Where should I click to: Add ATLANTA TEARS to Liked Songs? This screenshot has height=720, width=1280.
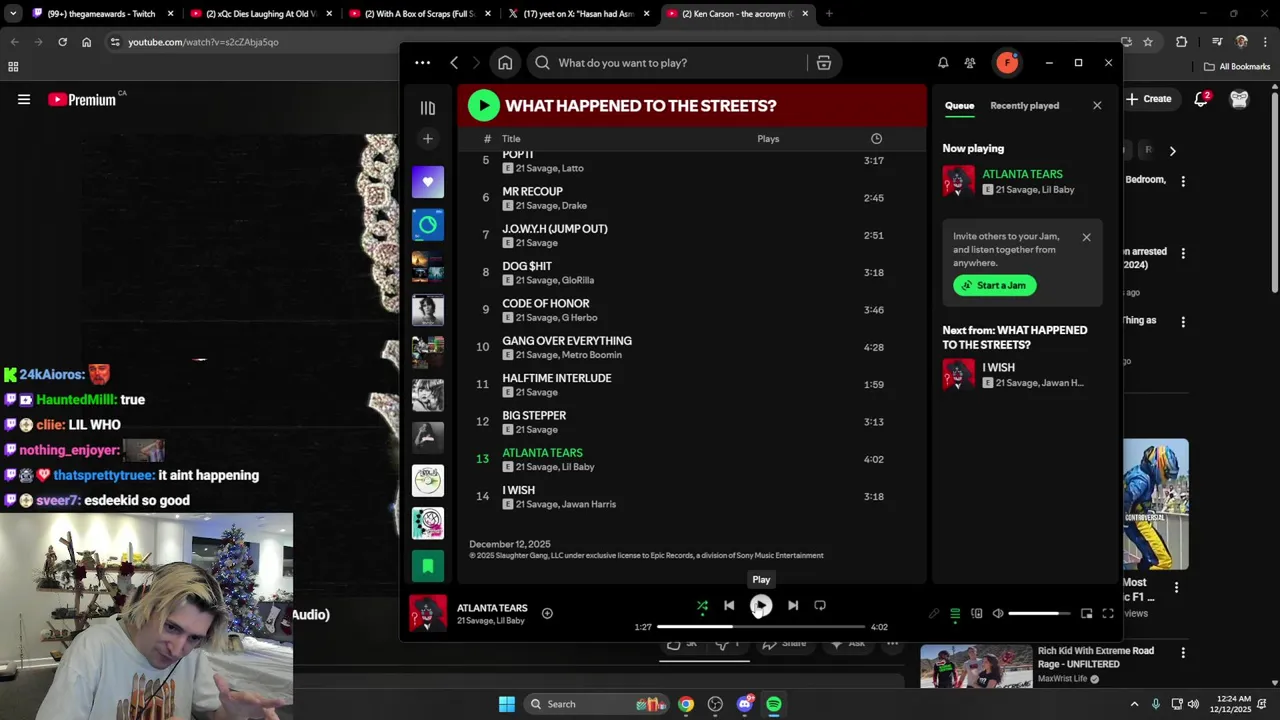[547, 614]
